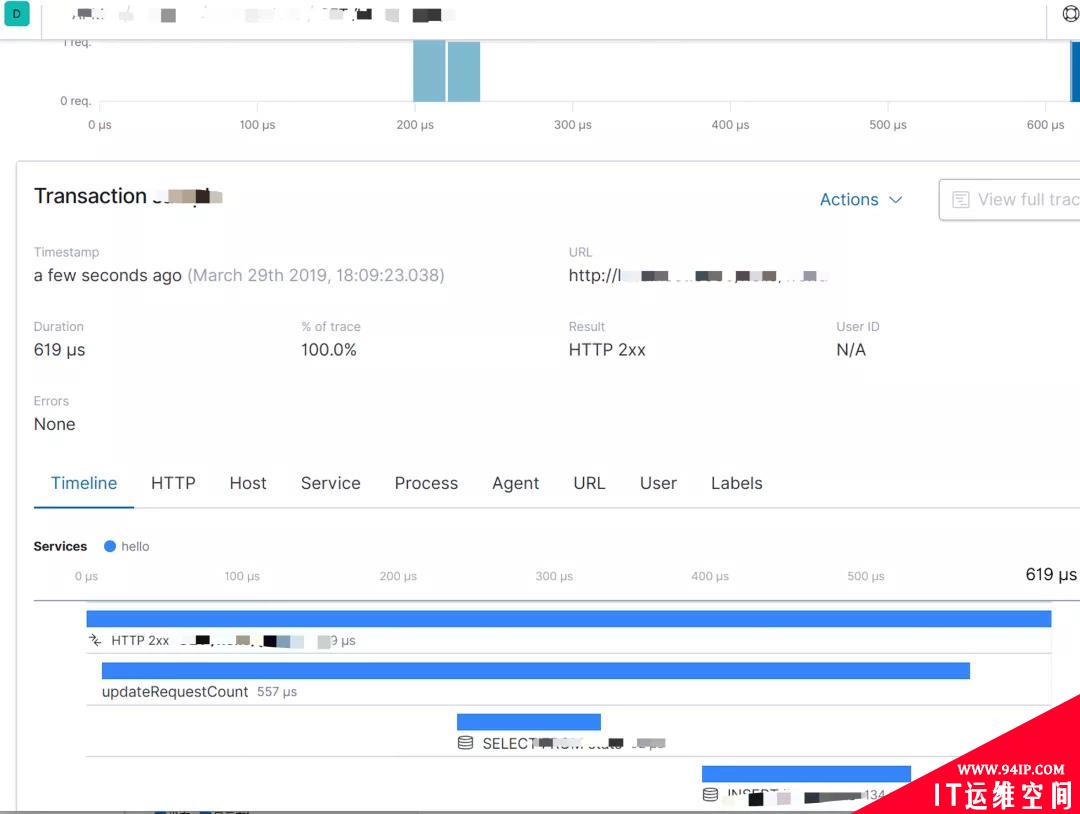Open the Labels tab
1080x814 pixels.
tap(737, 483)
